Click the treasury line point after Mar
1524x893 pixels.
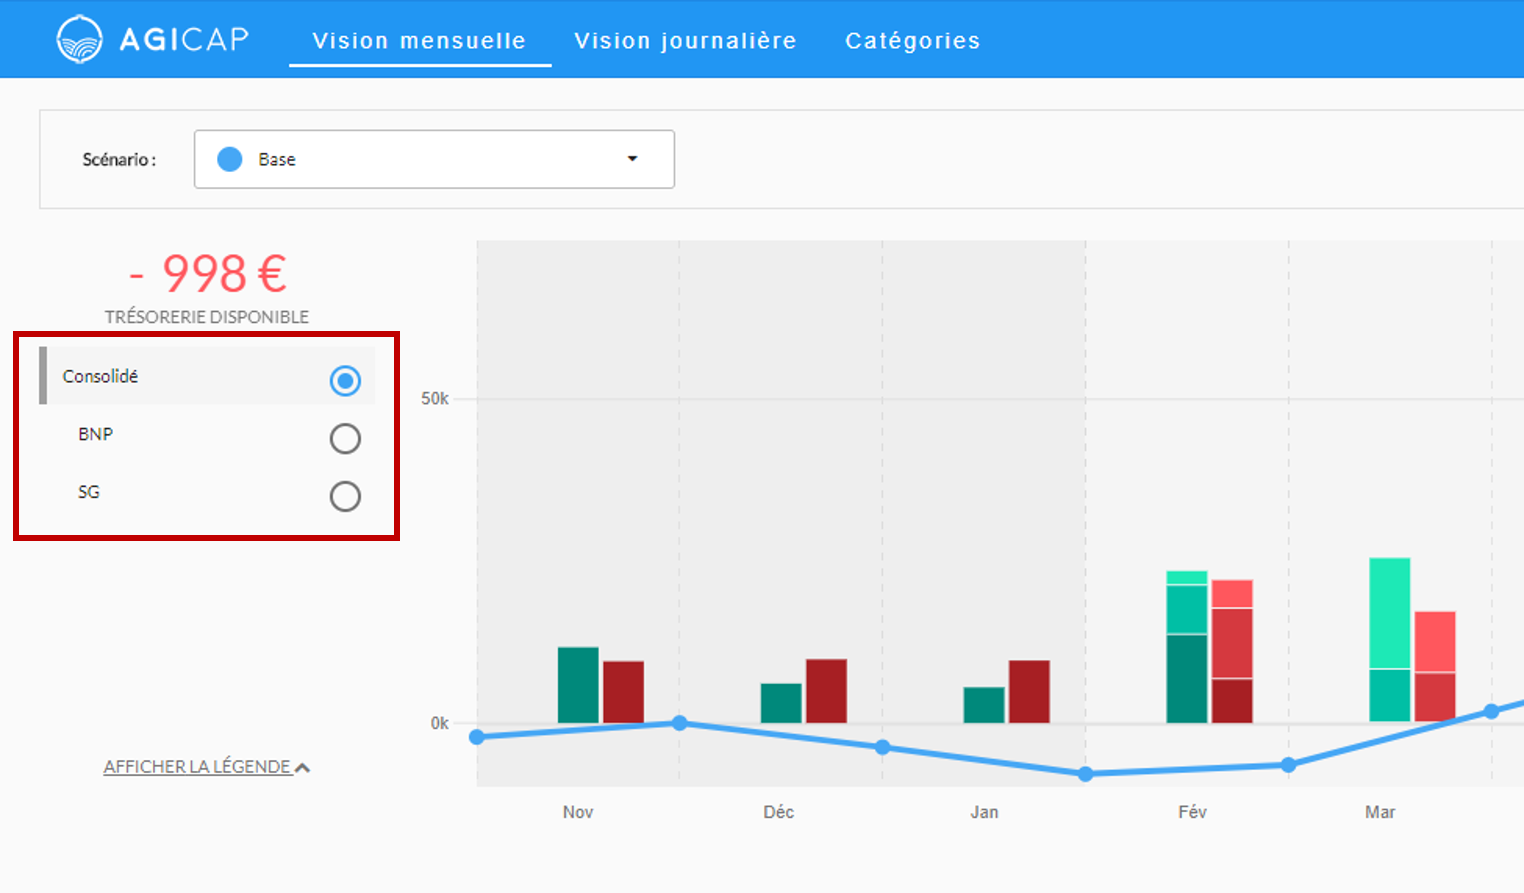[x=1491, y=711]
